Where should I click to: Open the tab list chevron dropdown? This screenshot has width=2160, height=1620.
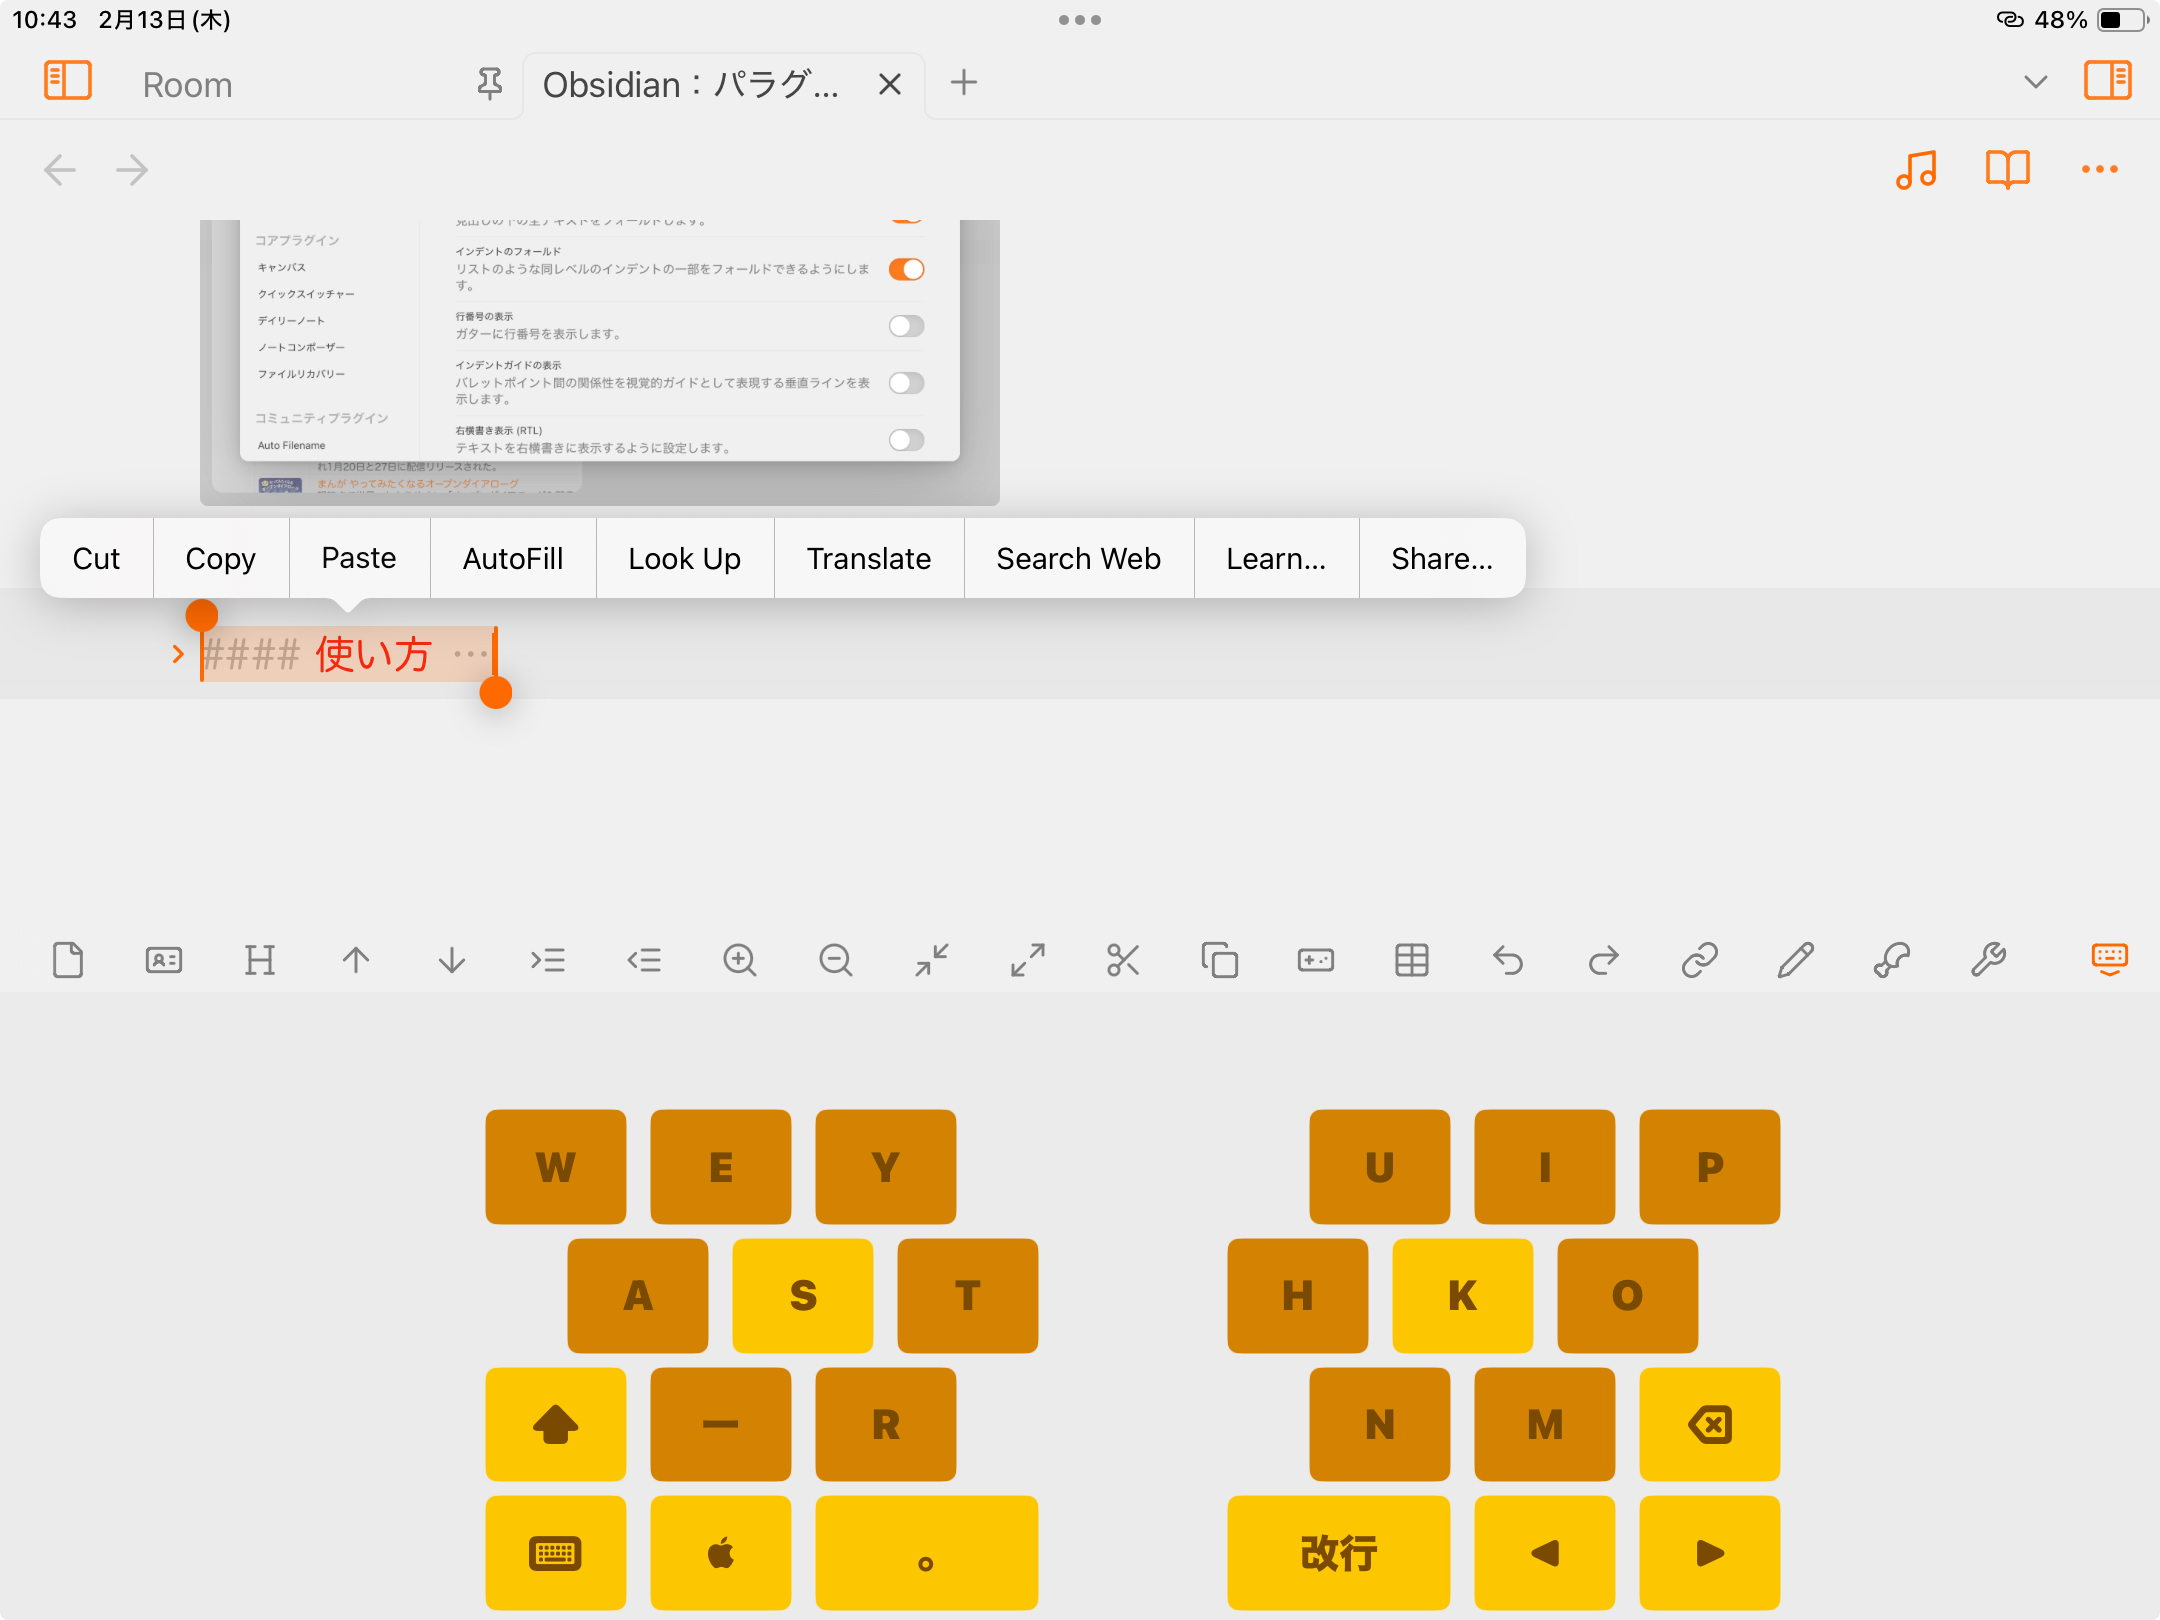(x=2035, y=82)
